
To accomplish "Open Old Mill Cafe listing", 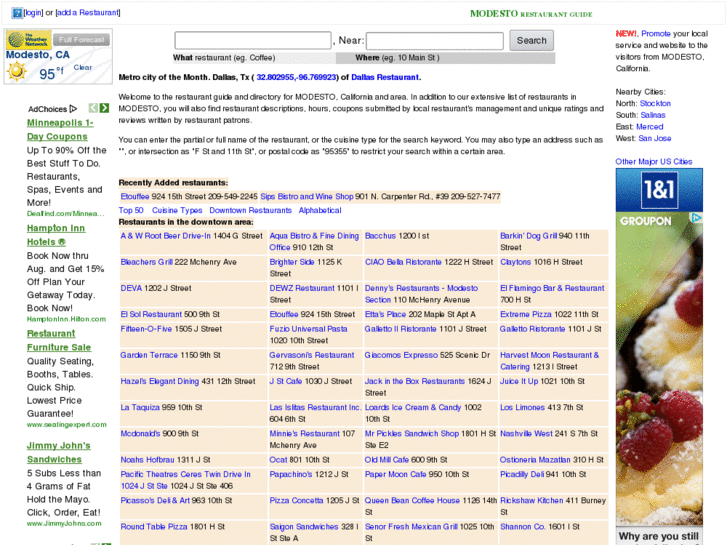I will [x=387, y=460].
